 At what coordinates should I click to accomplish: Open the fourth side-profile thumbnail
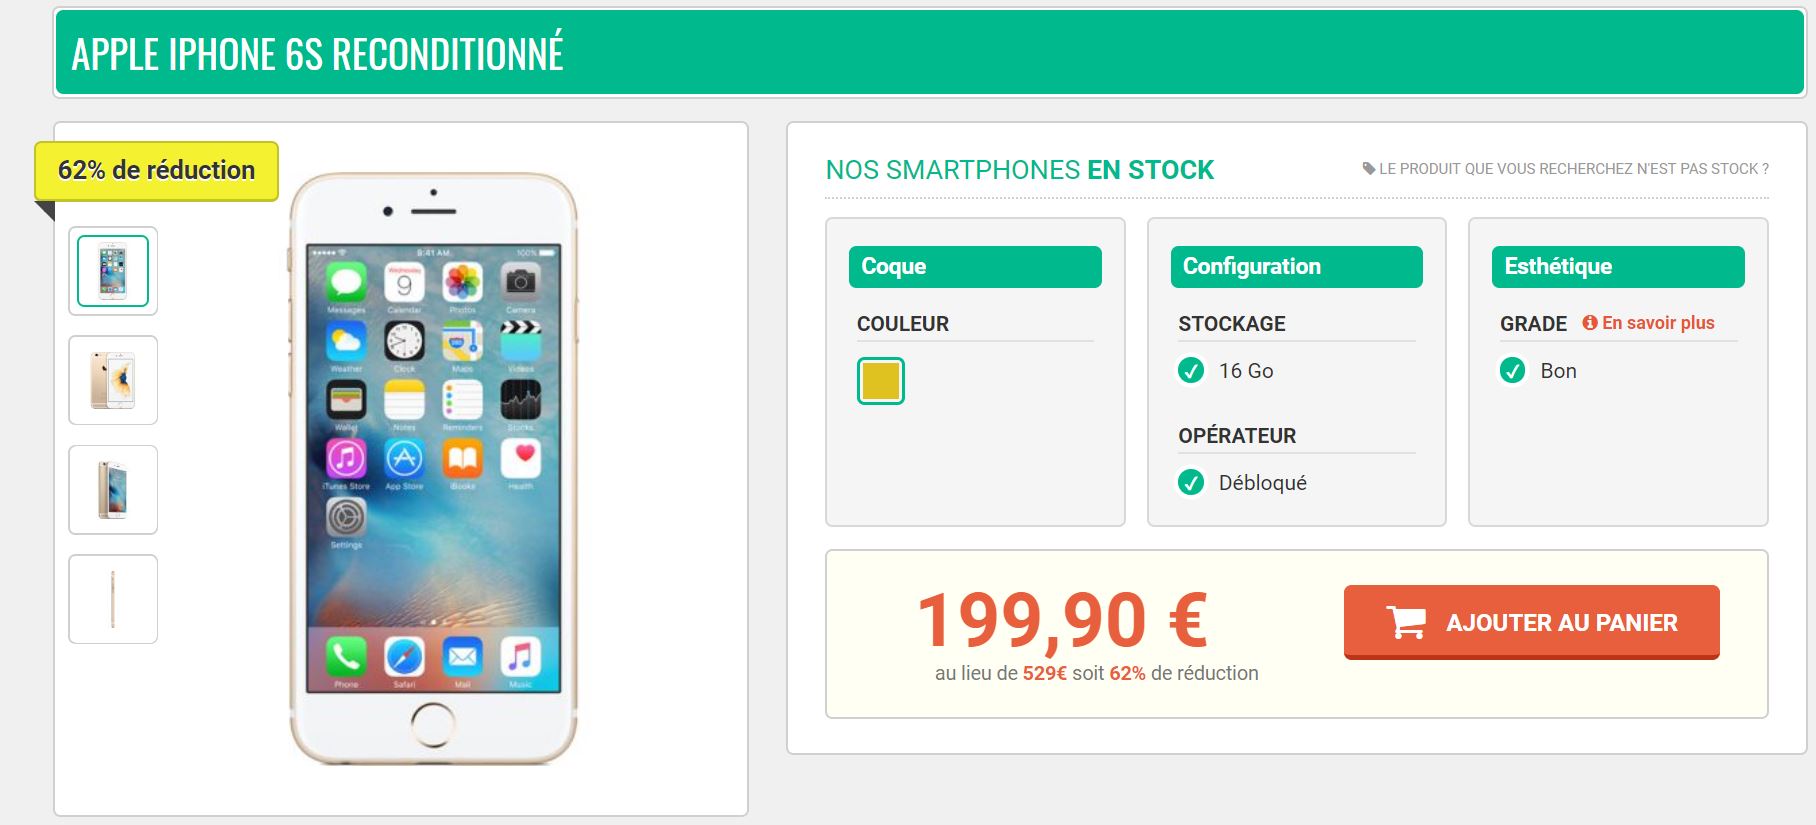click(x=113, y=599)
